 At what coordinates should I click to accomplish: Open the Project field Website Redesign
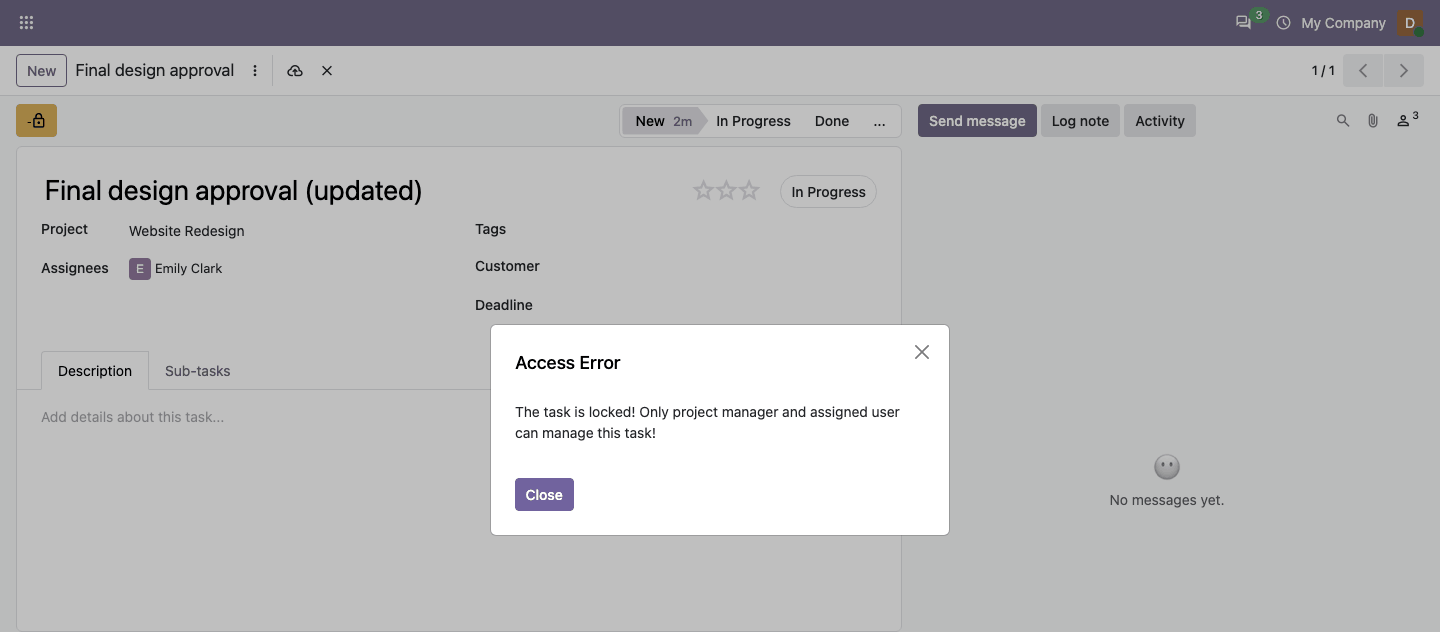pyautogui.click(x=187, y=231)
